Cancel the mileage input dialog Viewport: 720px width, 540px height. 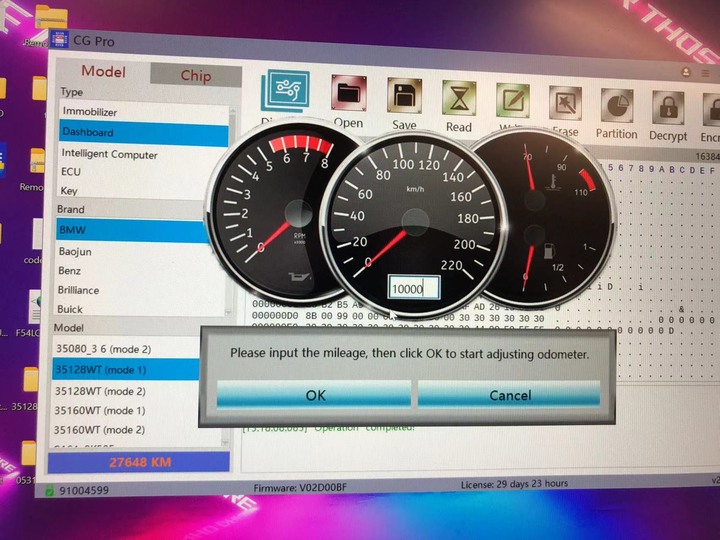[509, 395]
